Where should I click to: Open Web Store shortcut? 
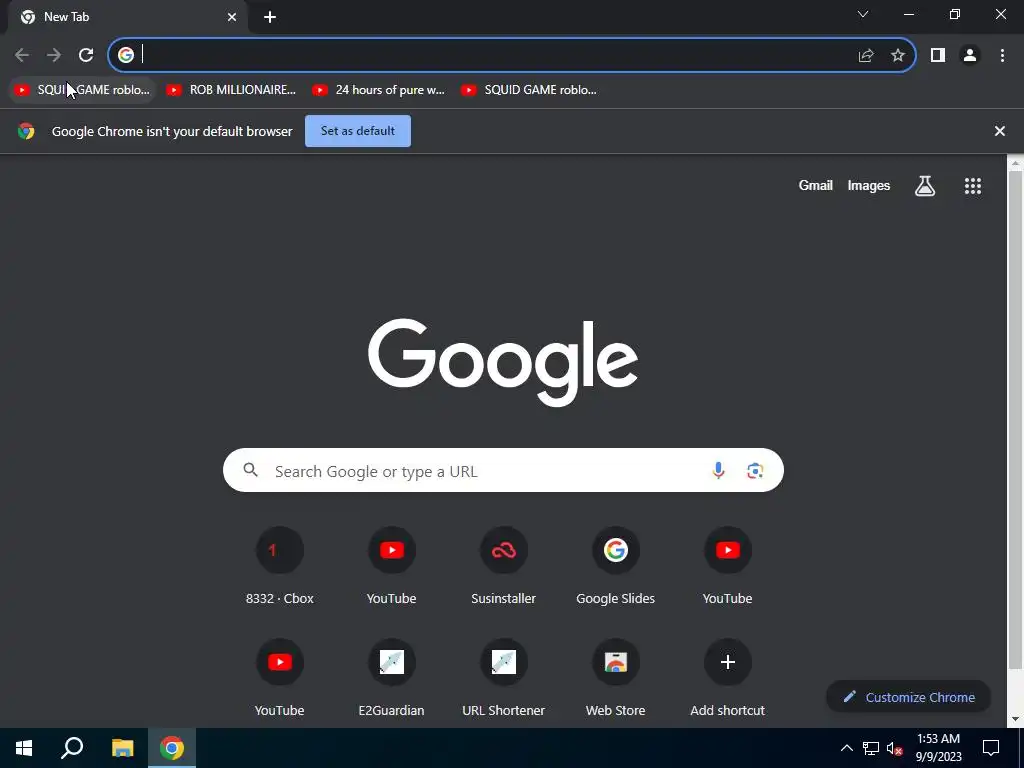(615, 679)
